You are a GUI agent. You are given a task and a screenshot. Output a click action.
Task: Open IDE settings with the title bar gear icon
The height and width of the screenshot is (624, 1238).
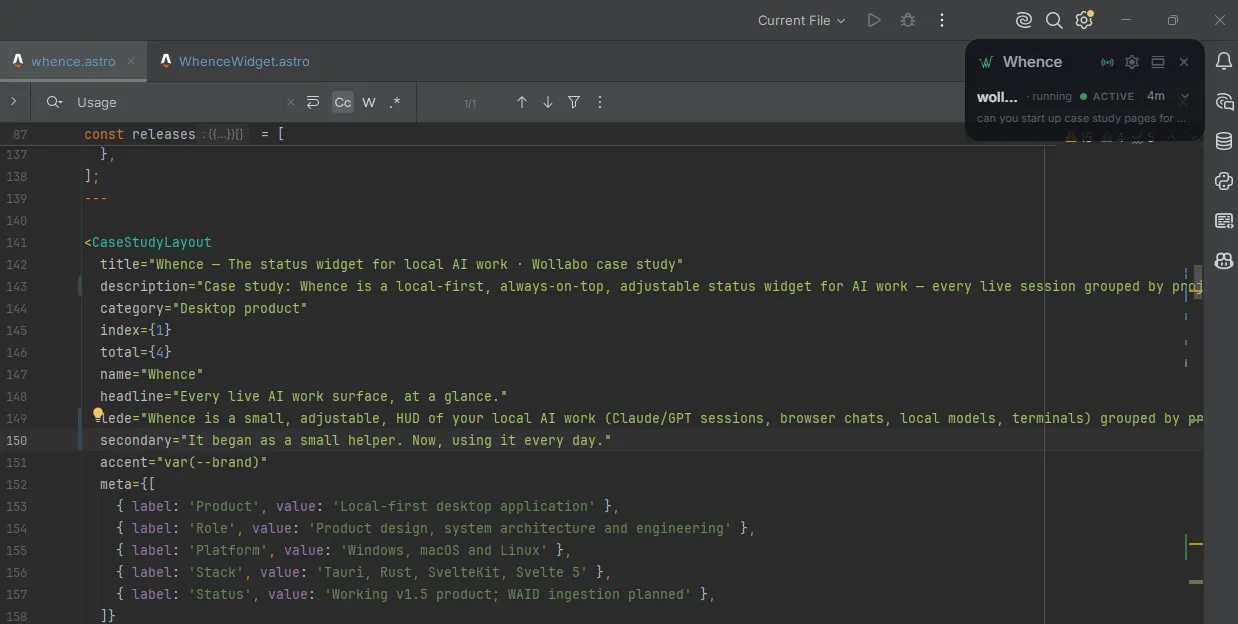[1084, 20]
